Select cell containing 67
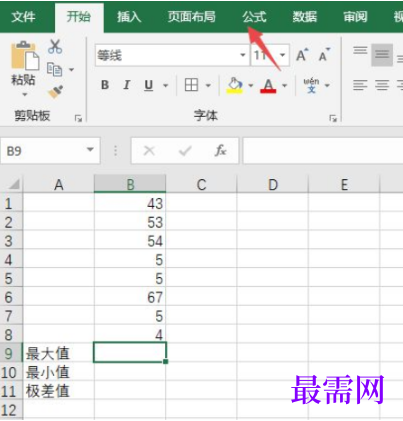Image resolution: width=403 pixels, height=421 pixels. [130, 297]
